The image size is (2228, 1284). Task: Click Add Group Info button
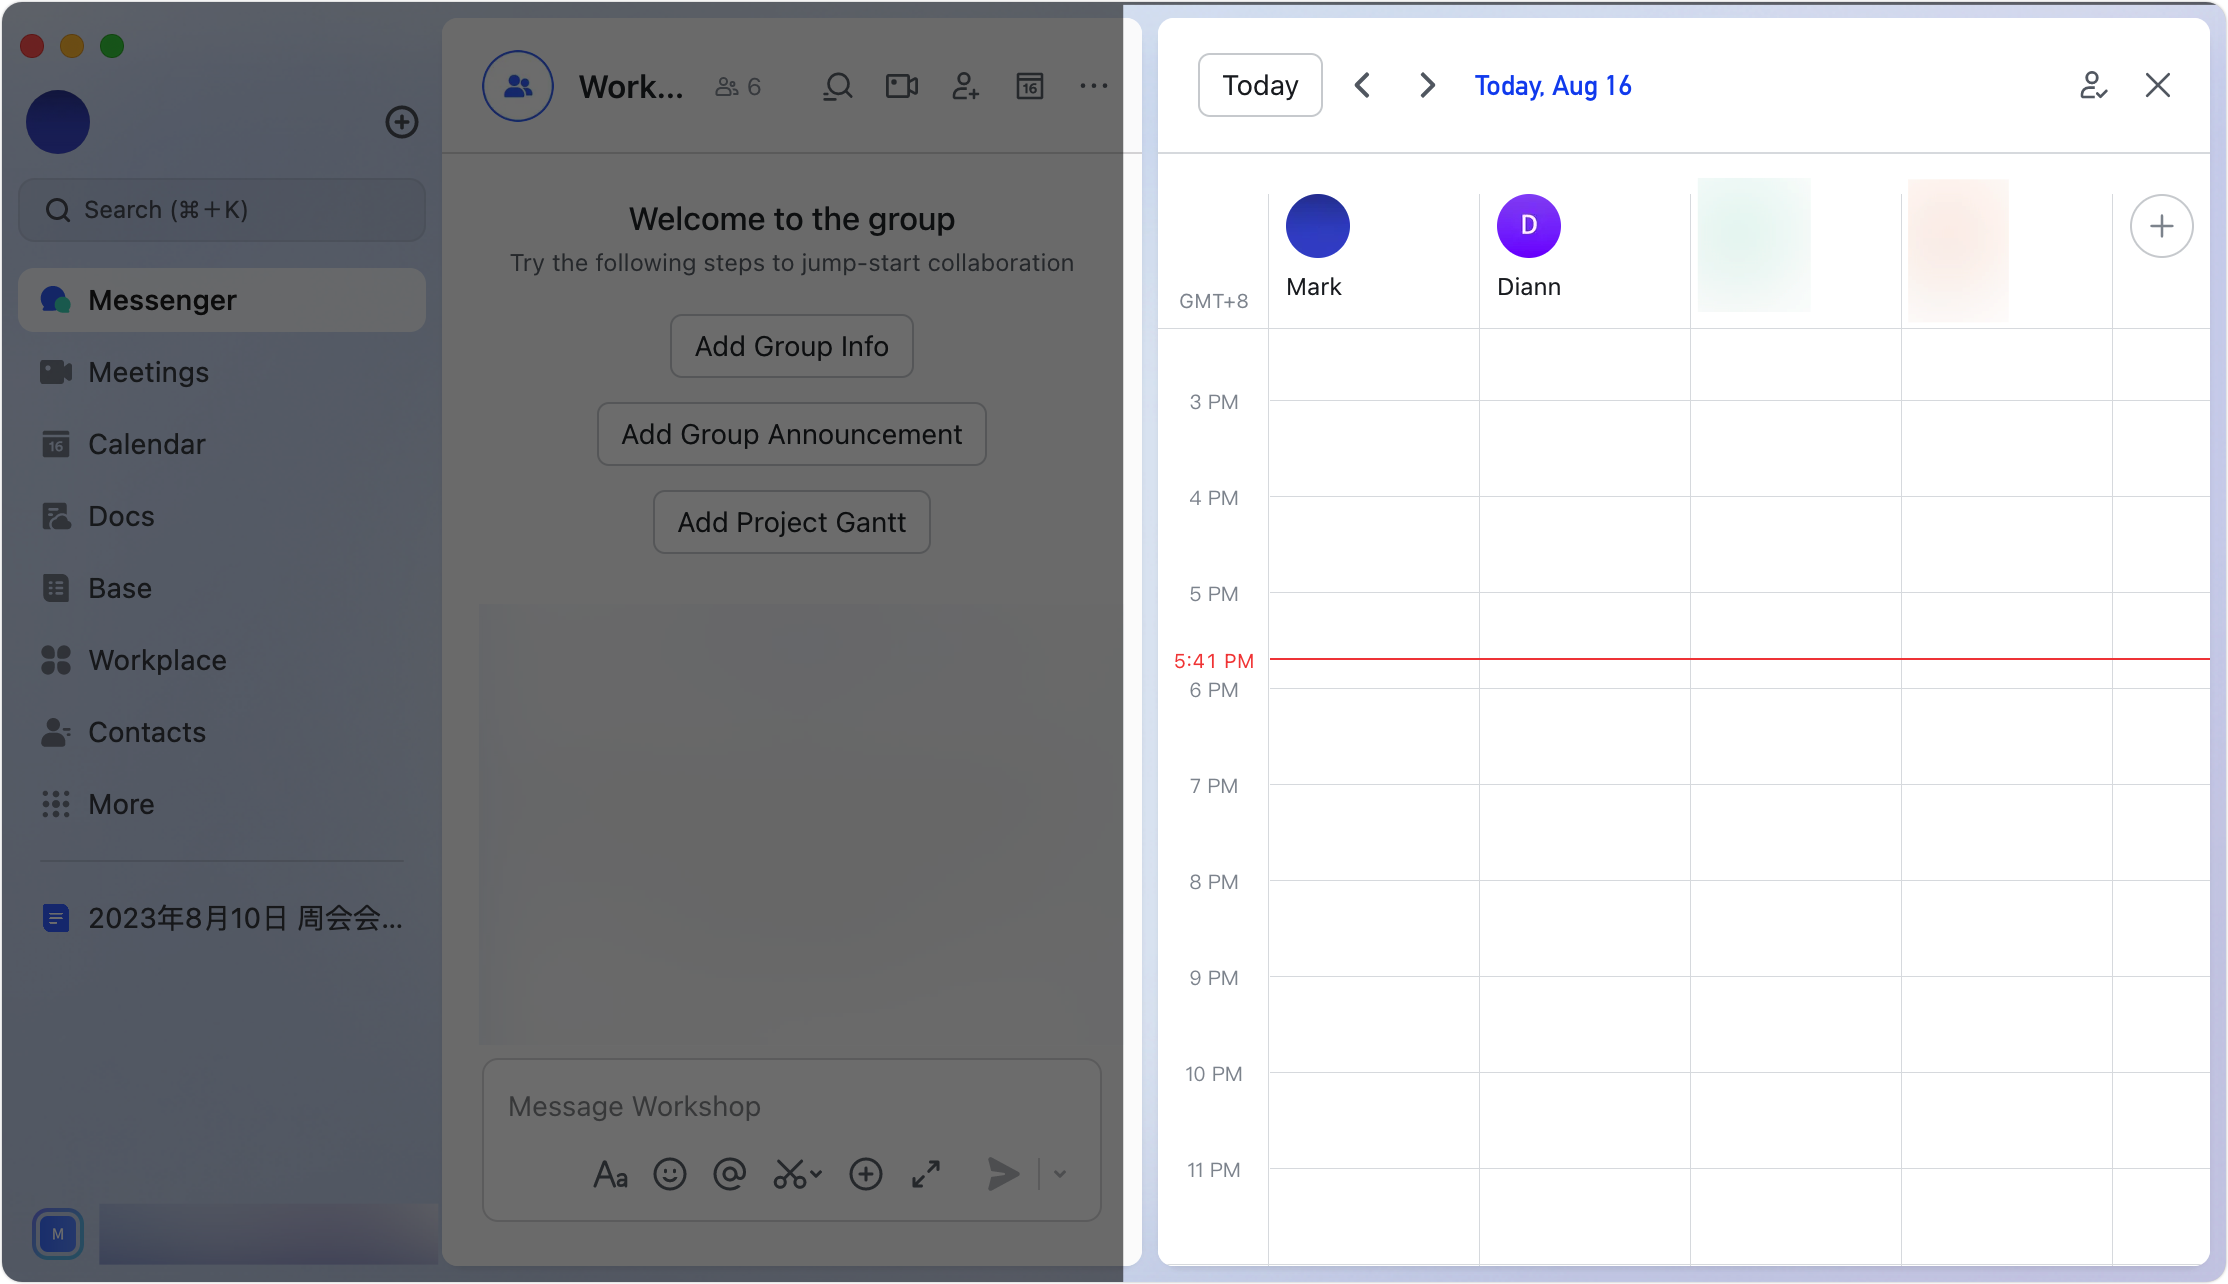[x=792, y=346]
